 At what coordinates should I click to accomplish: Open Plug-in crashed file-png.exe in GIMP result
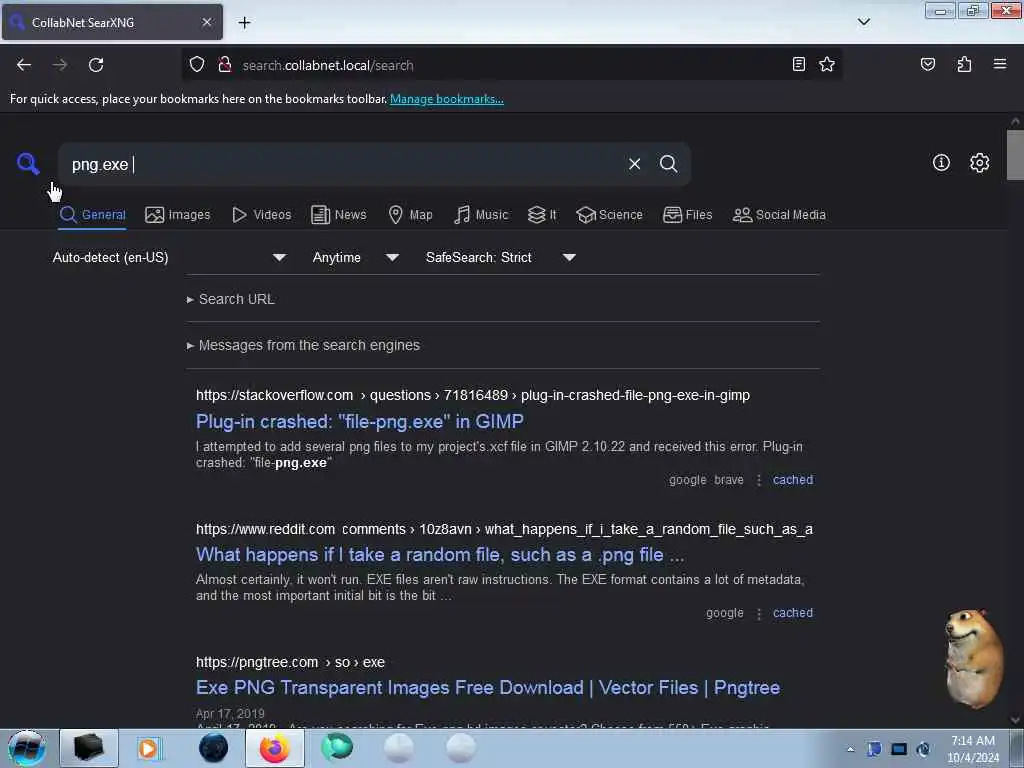pos(360,421)
